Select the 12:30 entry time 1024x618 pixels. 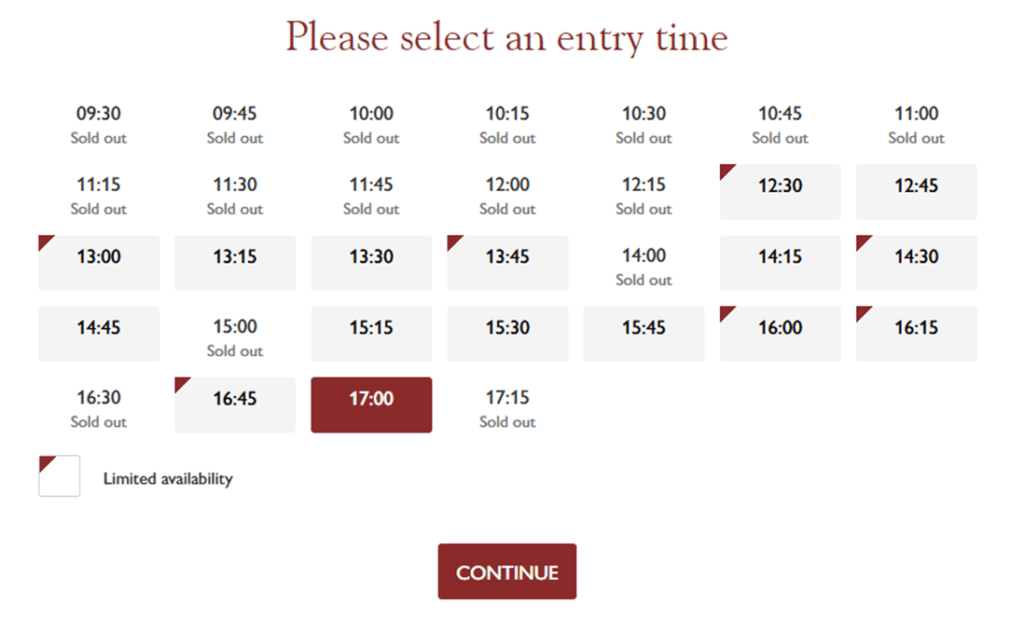(x=780, y=192)
